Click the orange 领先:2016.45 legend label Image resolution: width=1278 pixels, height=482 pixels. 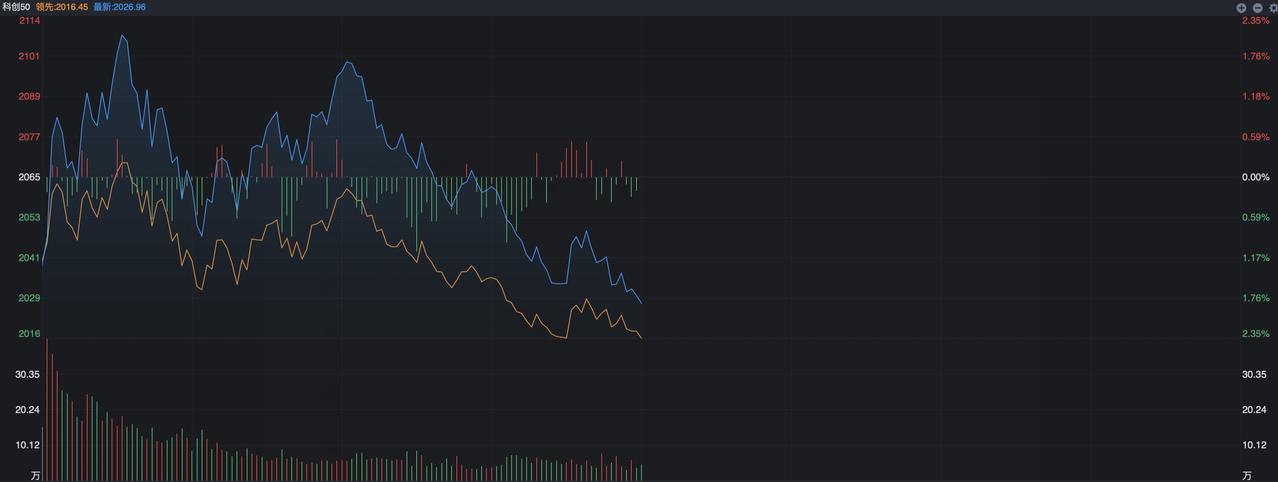coord(62,7)
